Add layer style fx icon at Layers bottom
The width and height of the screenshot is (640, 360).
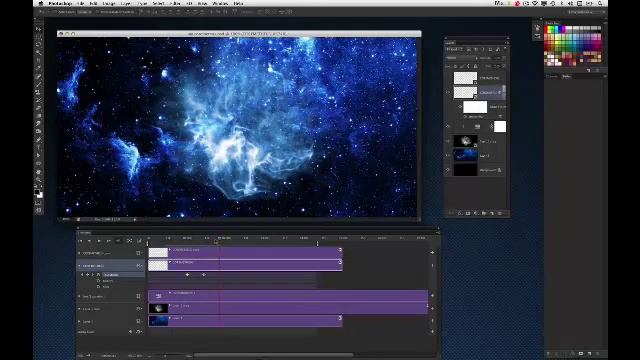[x=460, y=213]
